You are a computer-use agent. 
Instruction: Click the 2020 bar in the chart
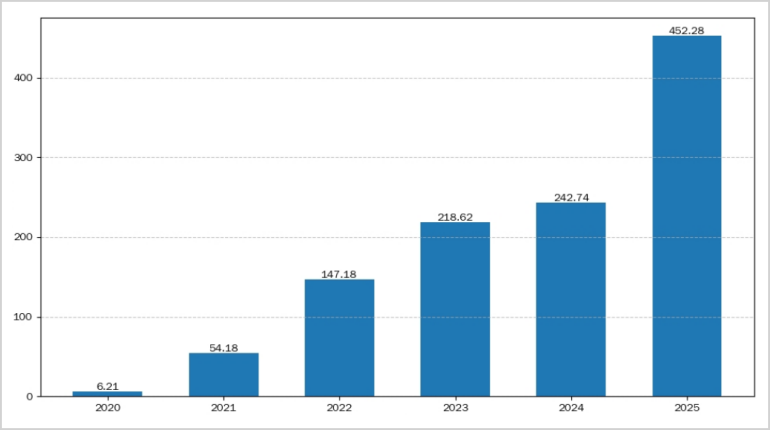coord(107,394)
